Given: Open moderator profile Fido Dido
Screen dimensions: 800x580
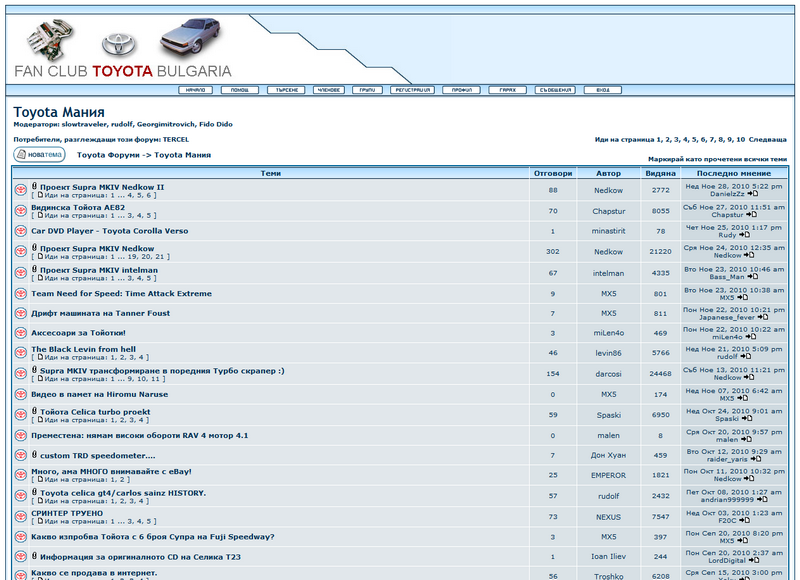Looking at the screenshot, I should click(216, 124).
